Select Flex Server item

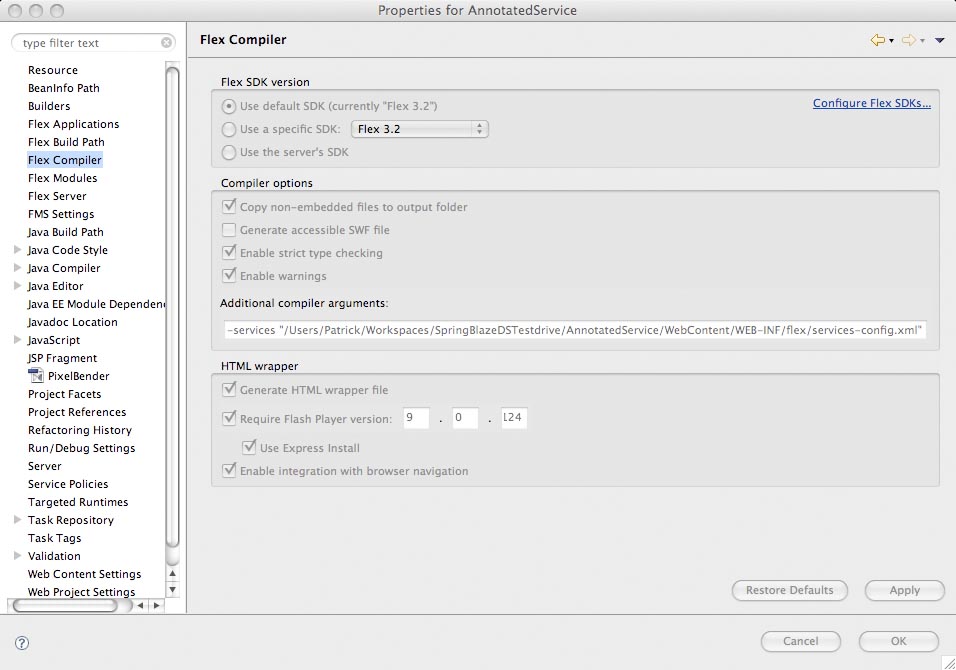pyautogui.click(x=57, y=196)
